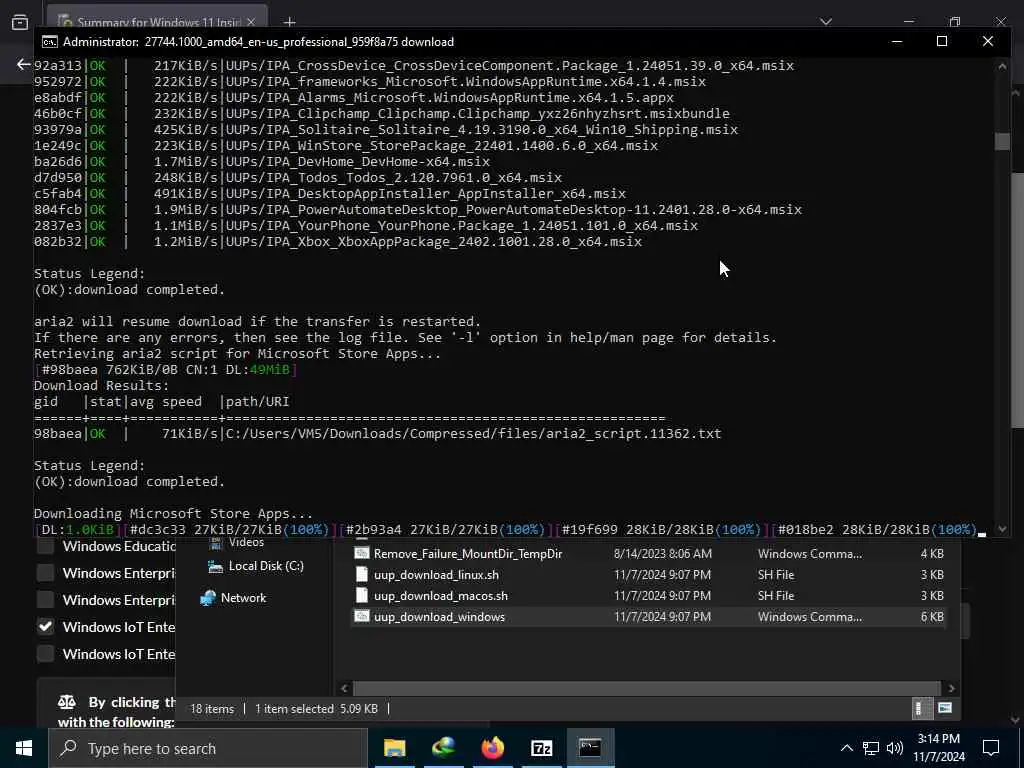Click the browser back arrow
Viewport: 1024px width, 768px height.
[24, 64]
